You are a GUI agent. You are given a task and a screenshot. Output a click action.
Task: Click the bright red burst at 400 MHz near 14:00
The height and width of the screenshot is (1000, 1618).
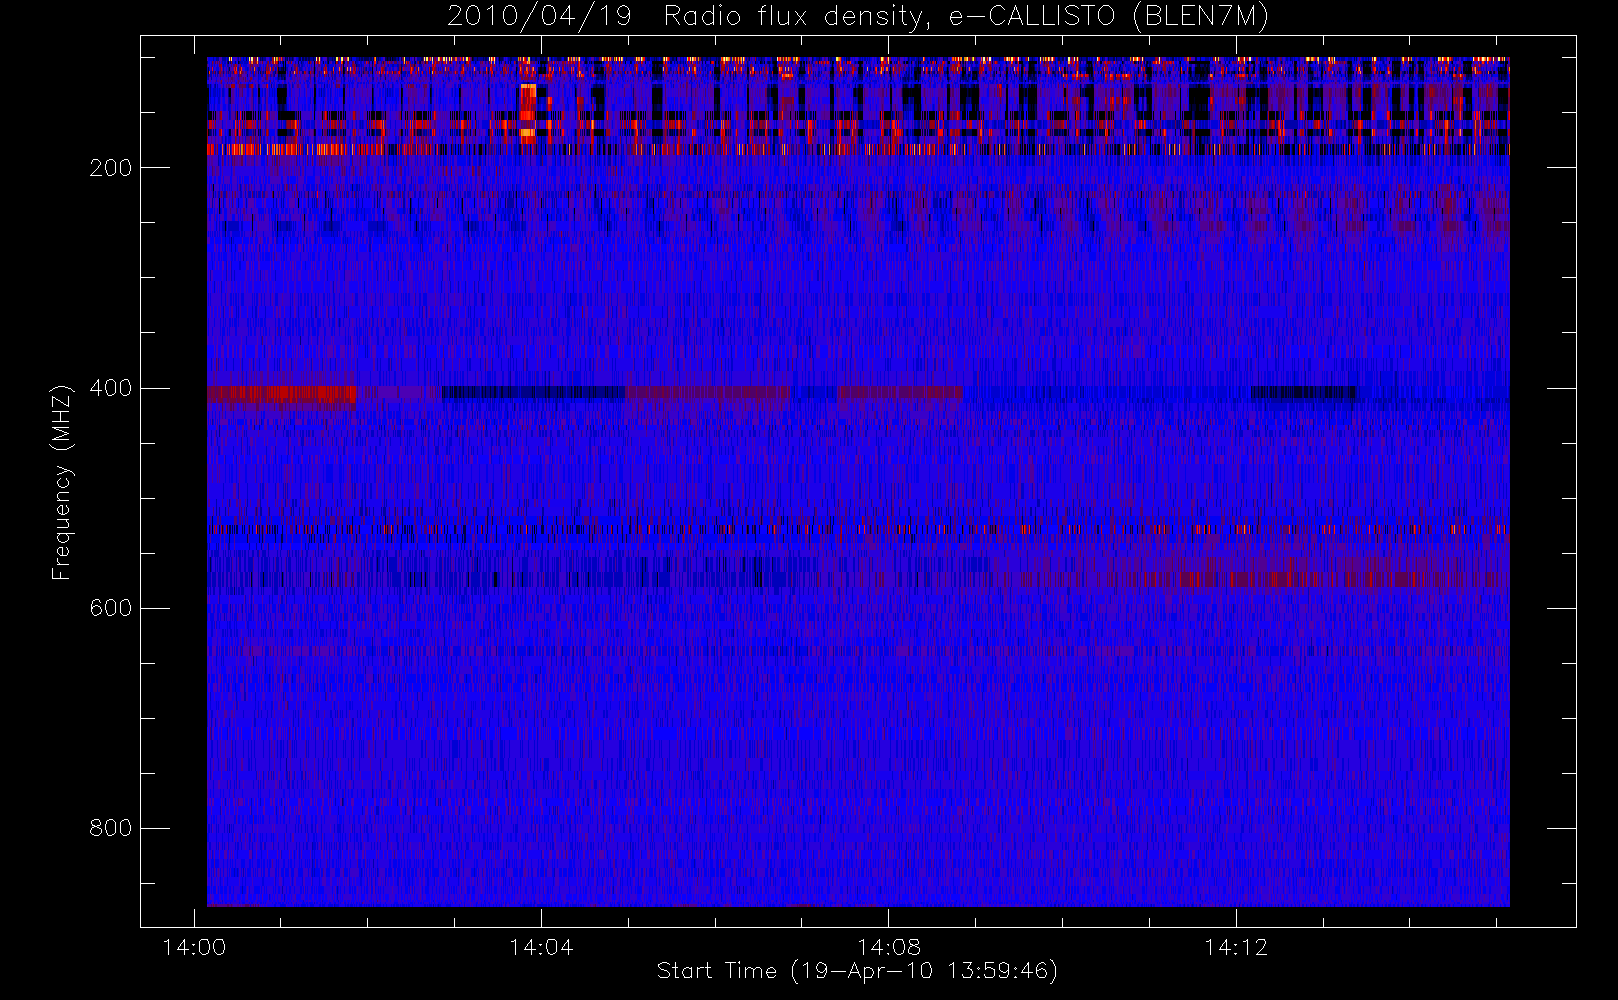(x=282, y=394)
